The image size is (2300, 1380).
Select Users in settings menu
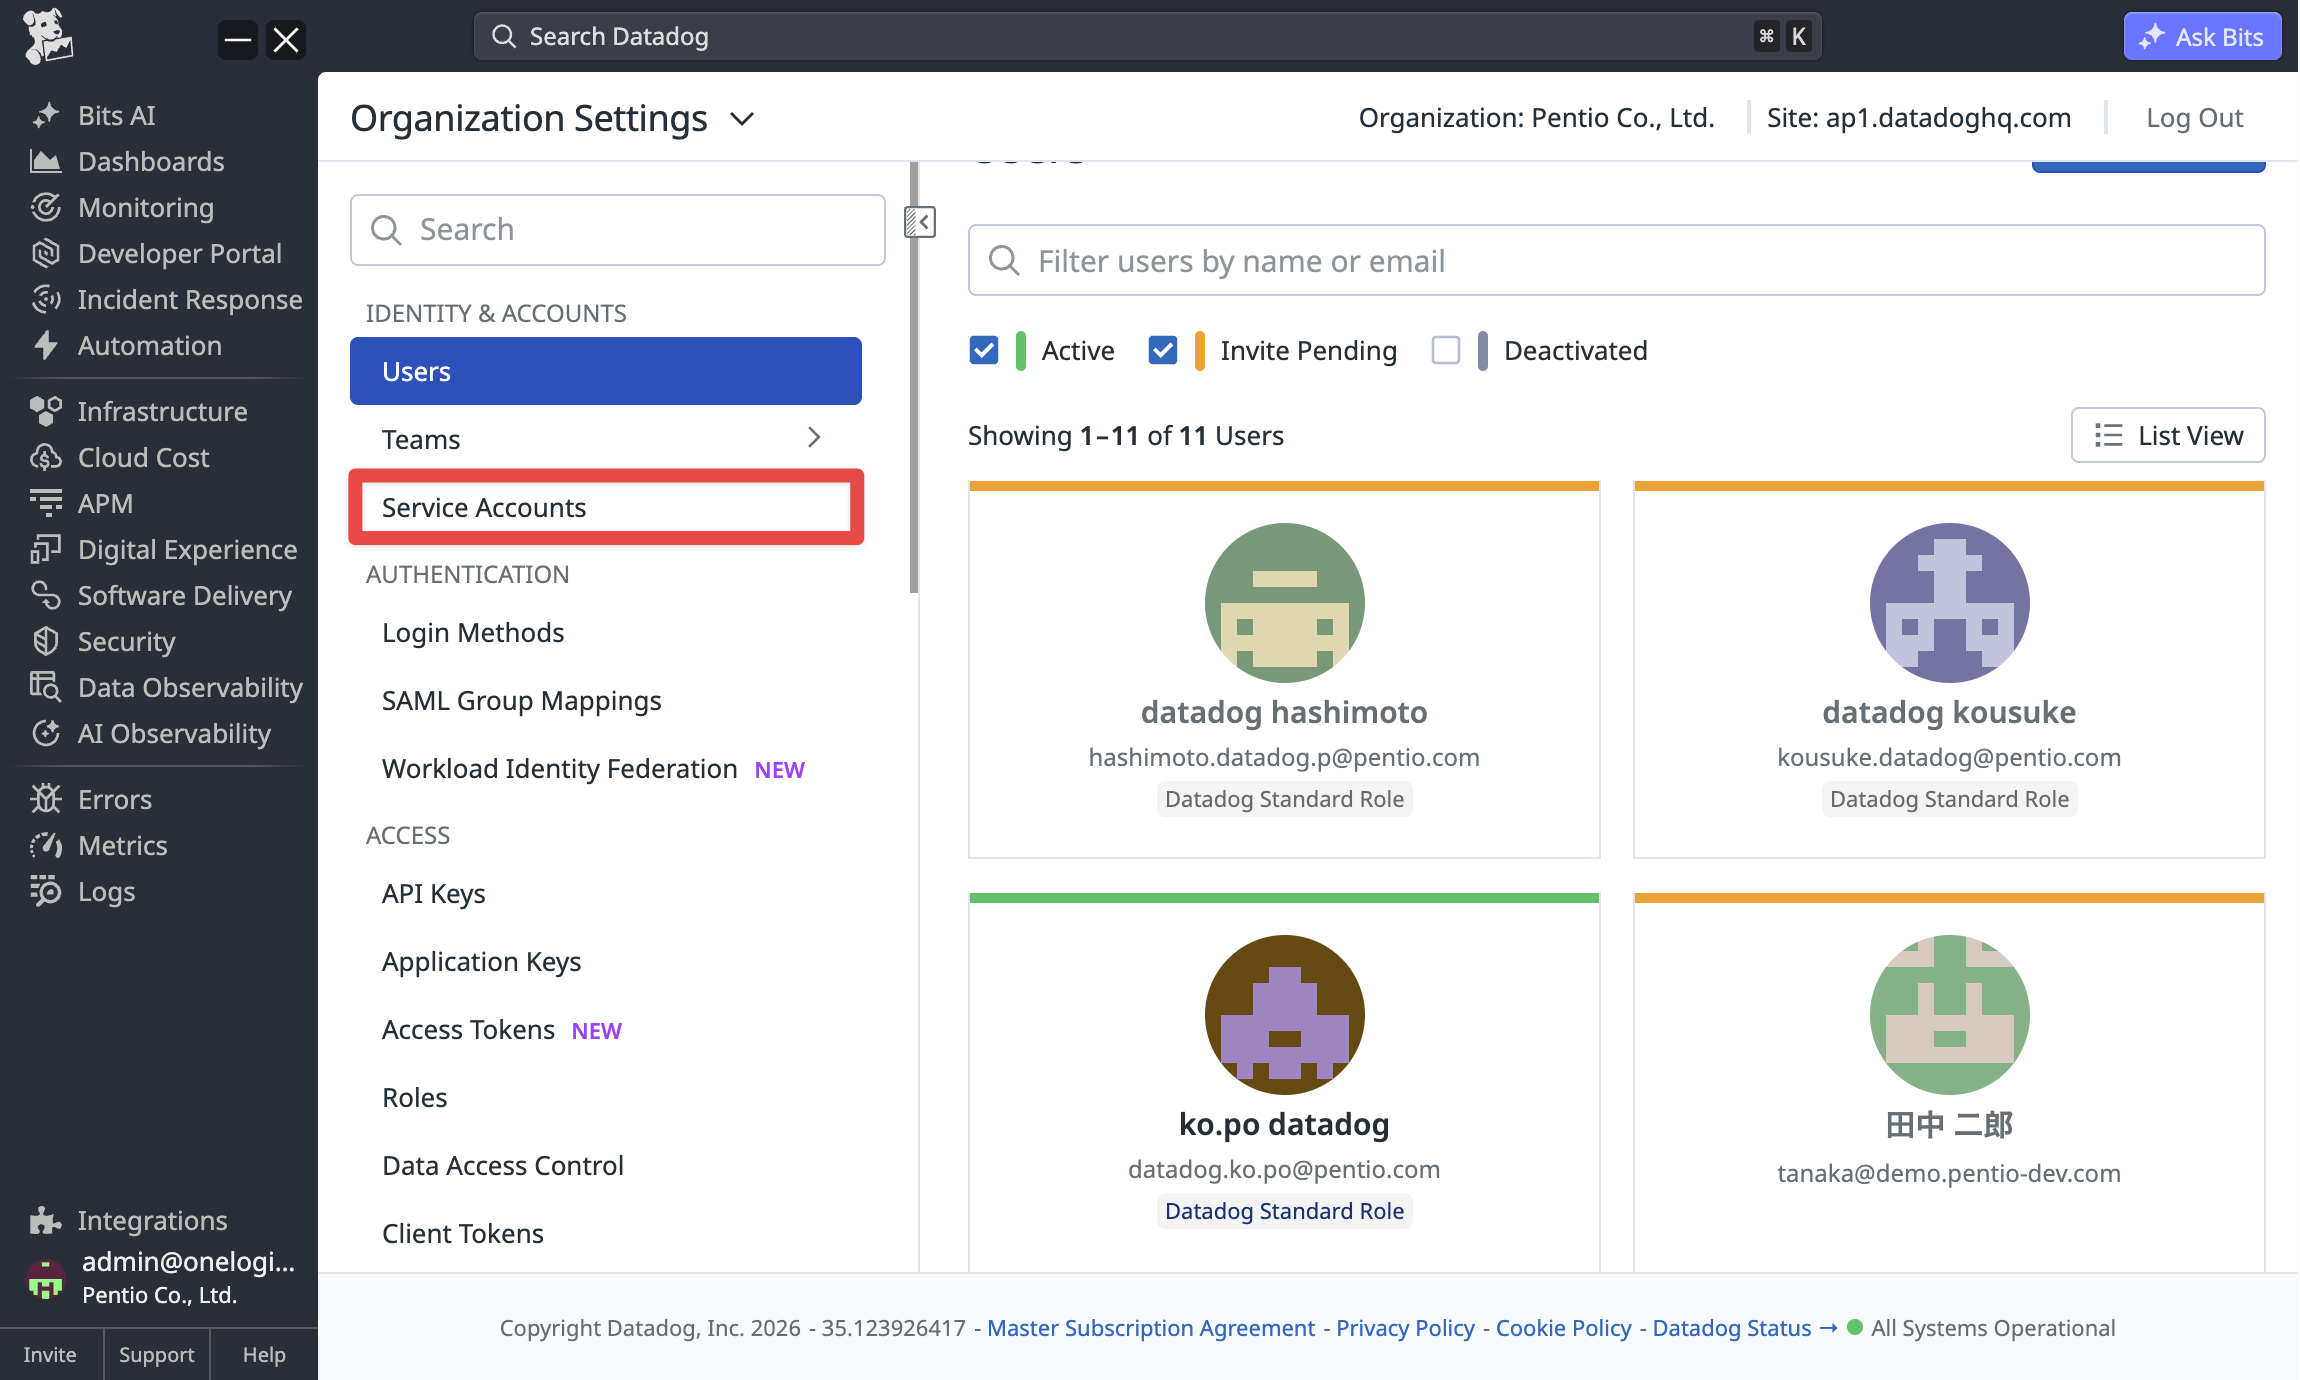point(606,371)
